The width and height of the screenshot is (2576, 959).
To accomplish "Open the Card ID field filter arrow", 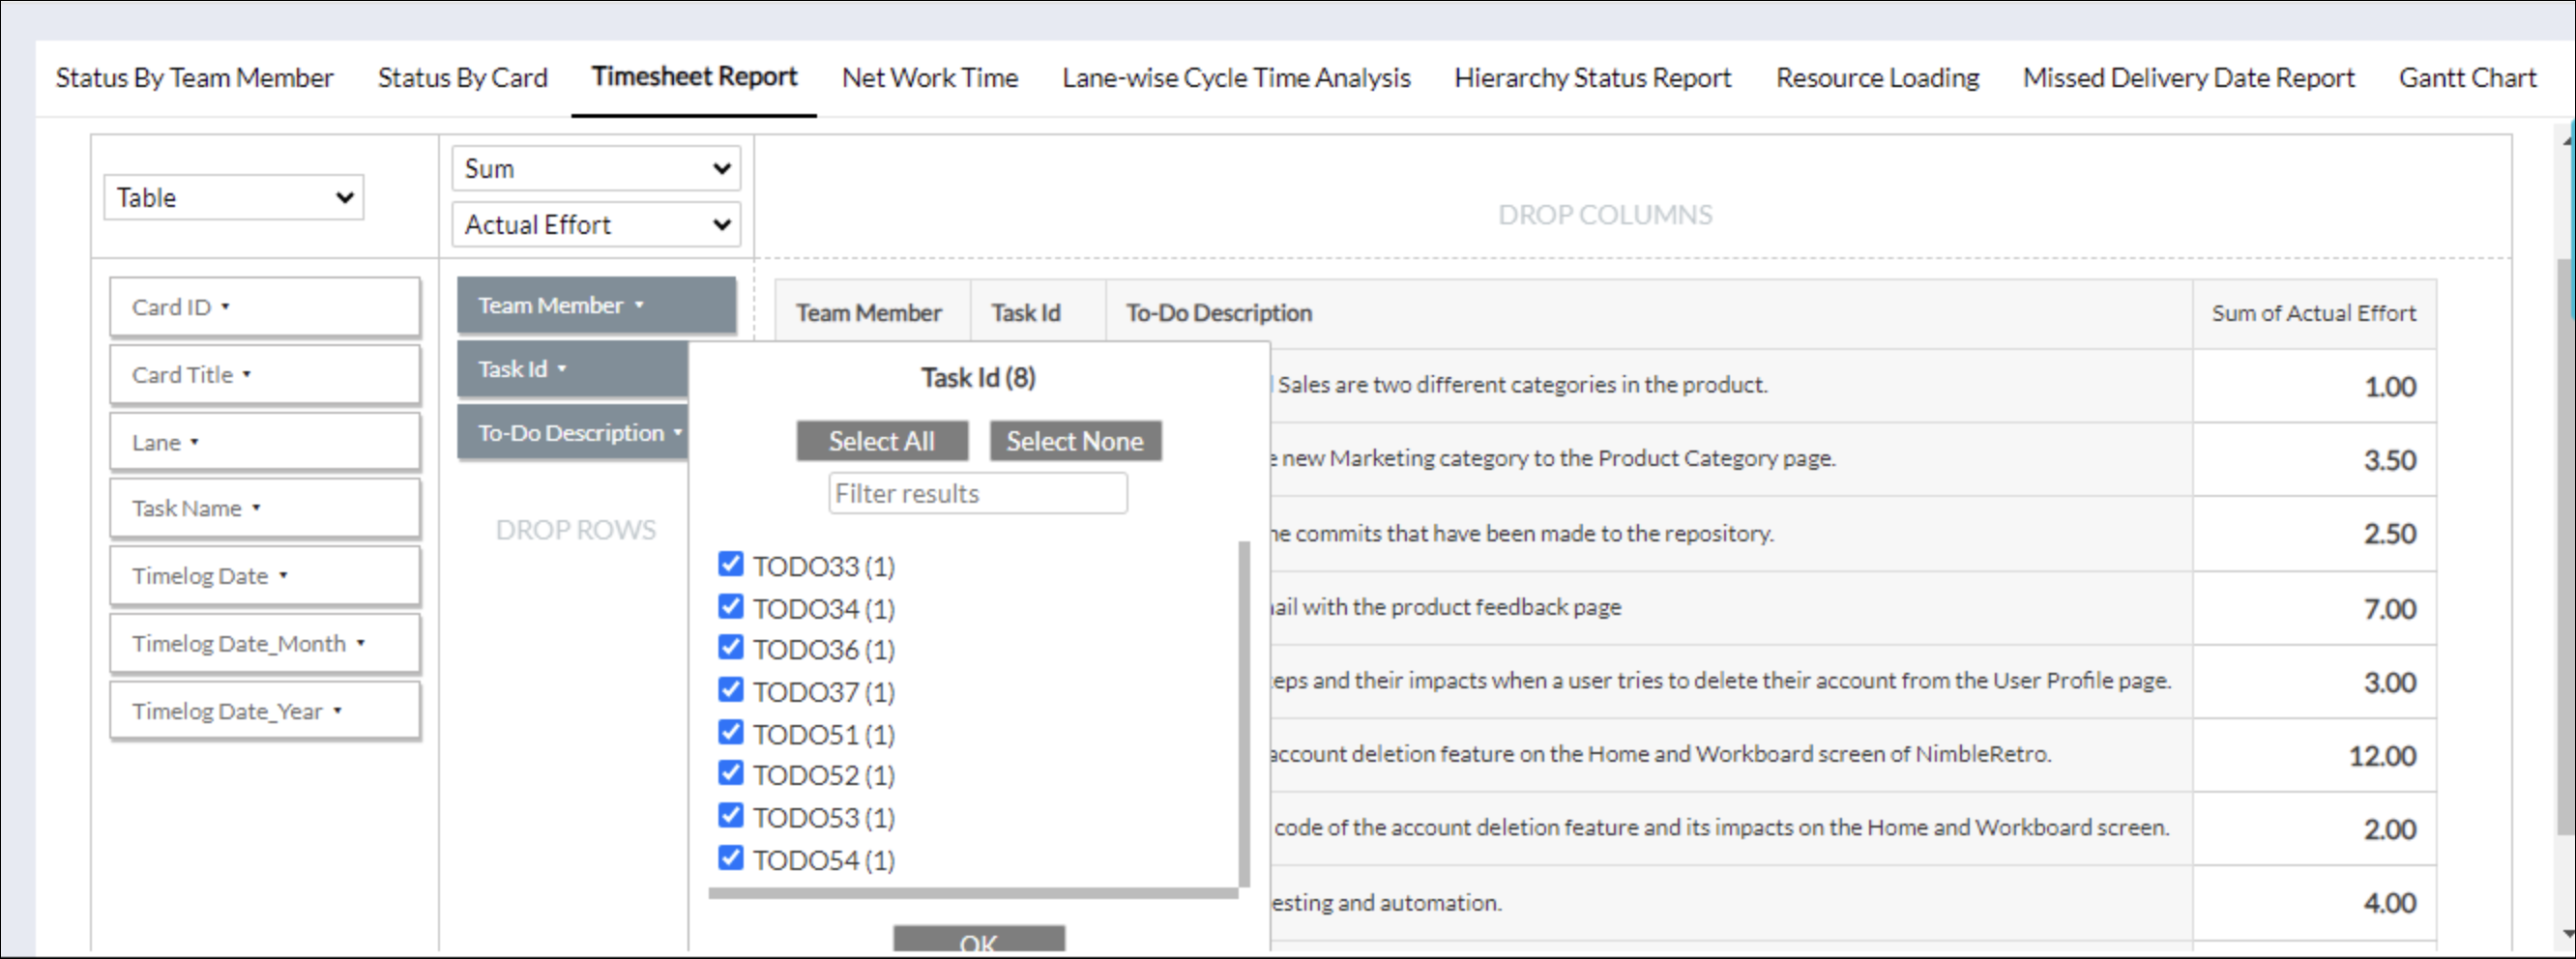I will tap(225, 307).
